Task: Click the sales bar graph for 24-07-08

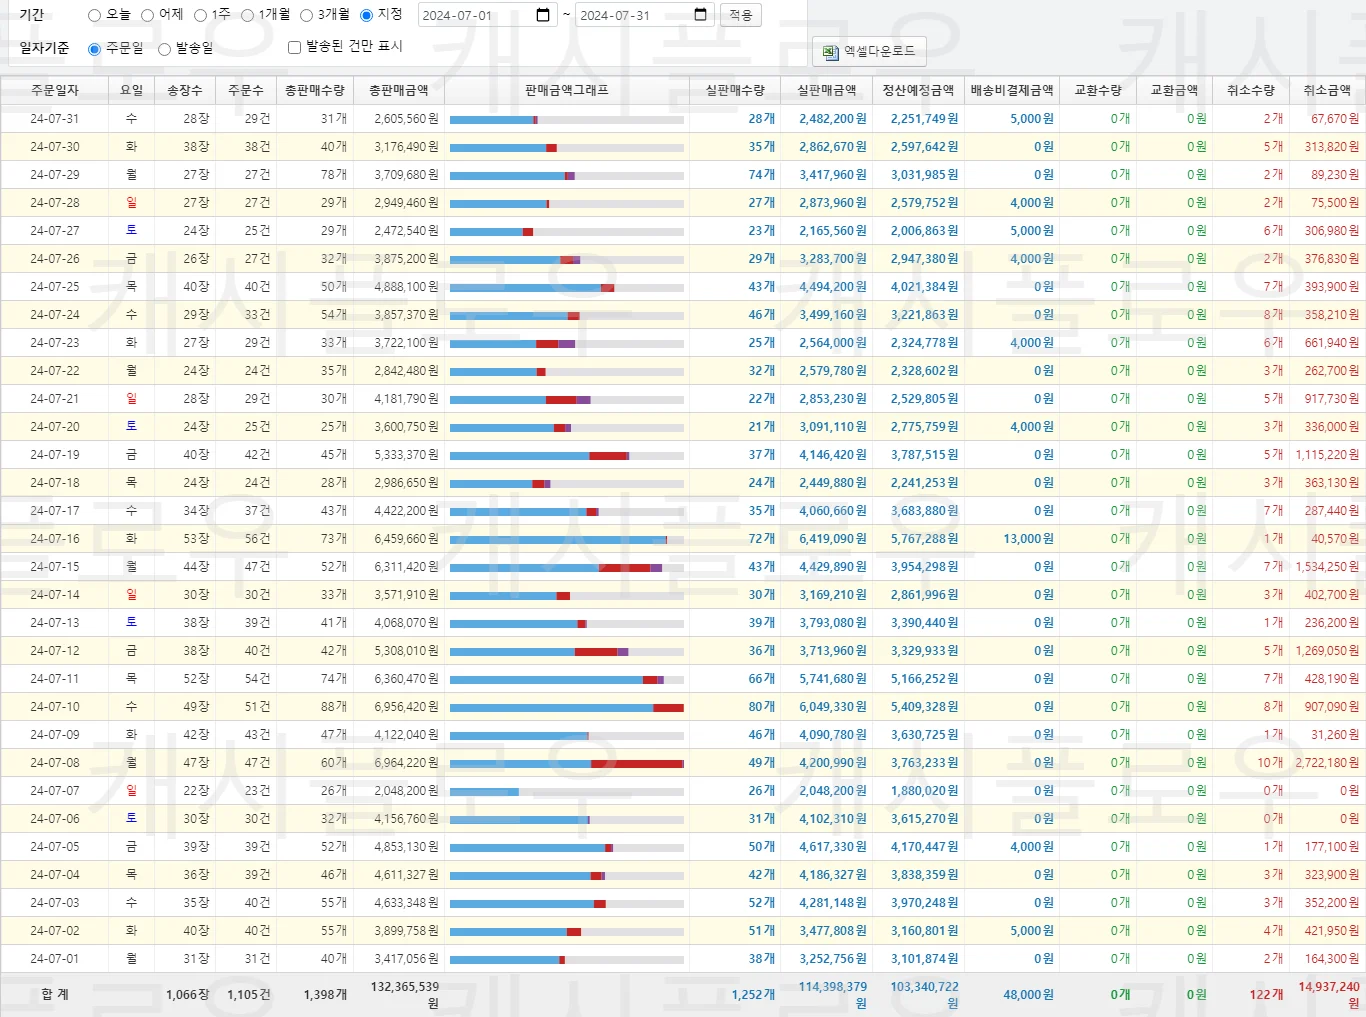Action: [567, 763]
